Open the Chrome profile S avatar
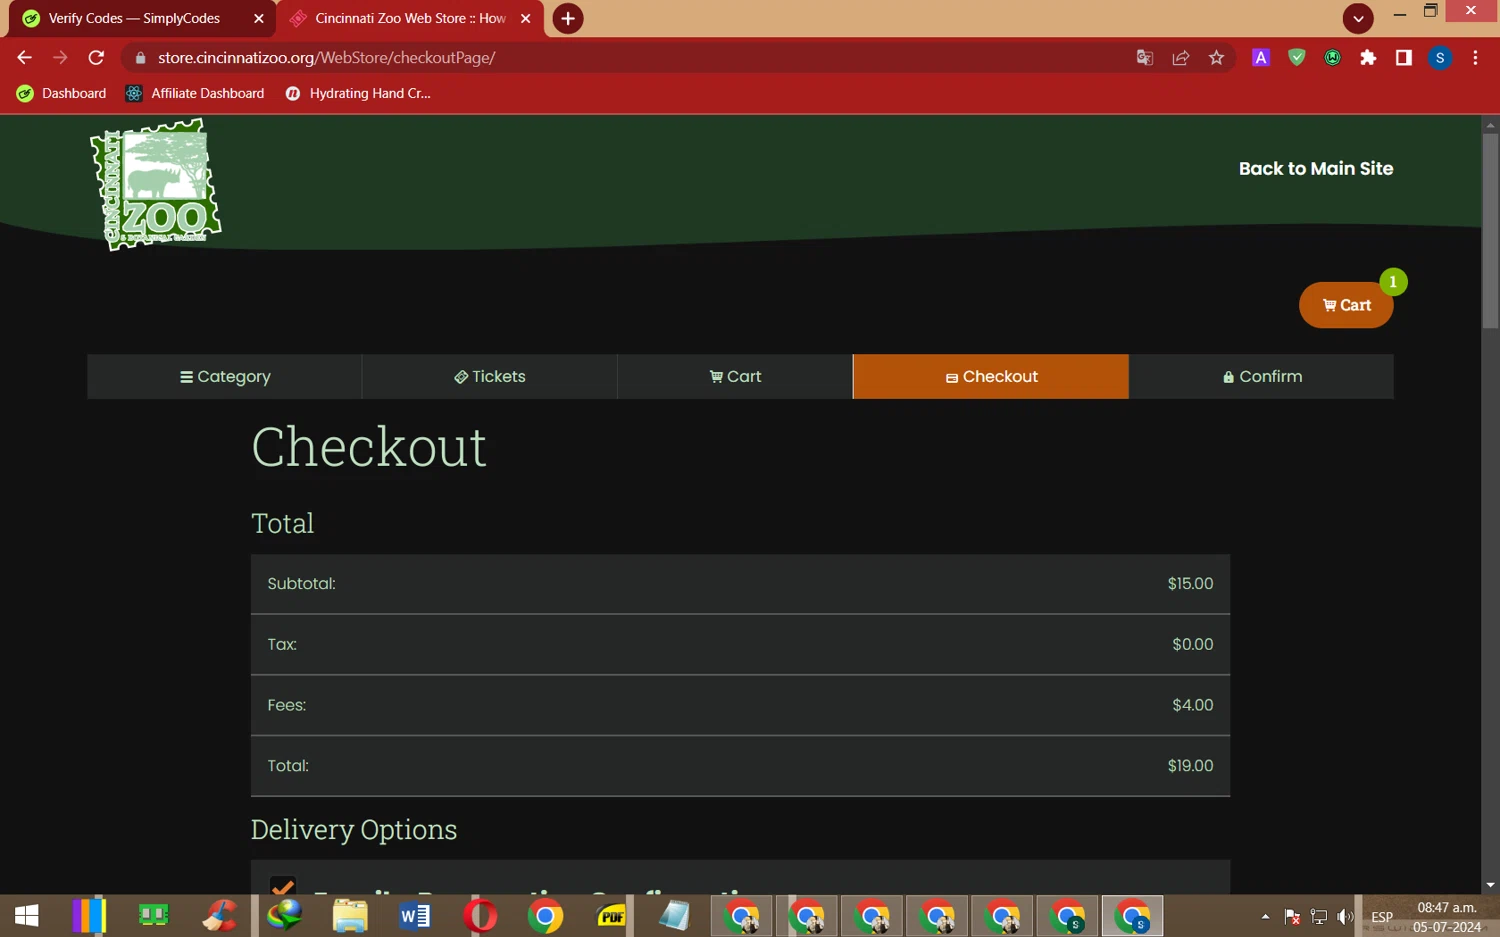Screen dimensions: 1500x937 tap(1440, 58)
